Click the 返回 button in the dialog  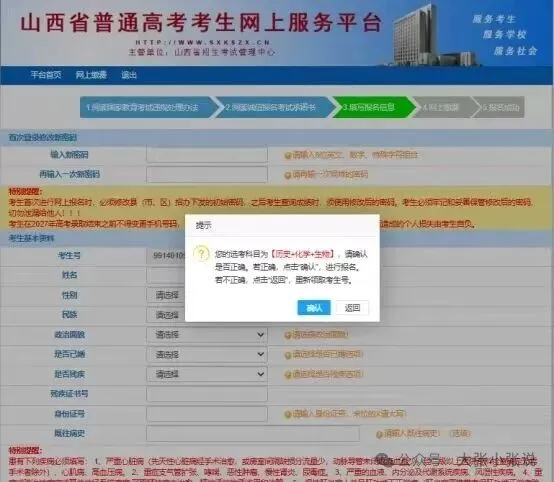click(352, 308)
